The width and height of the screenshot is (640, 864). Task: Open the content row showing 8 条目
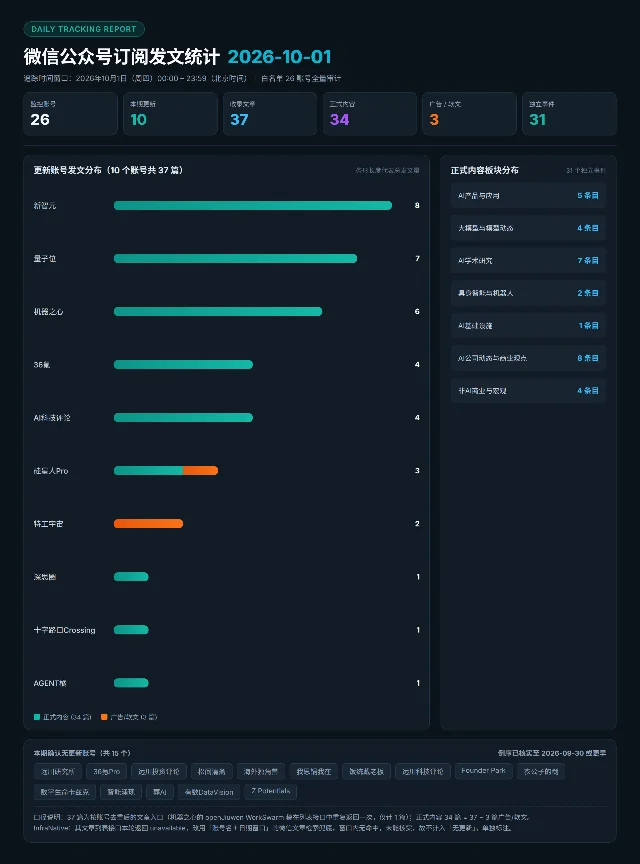pos(528,358)
